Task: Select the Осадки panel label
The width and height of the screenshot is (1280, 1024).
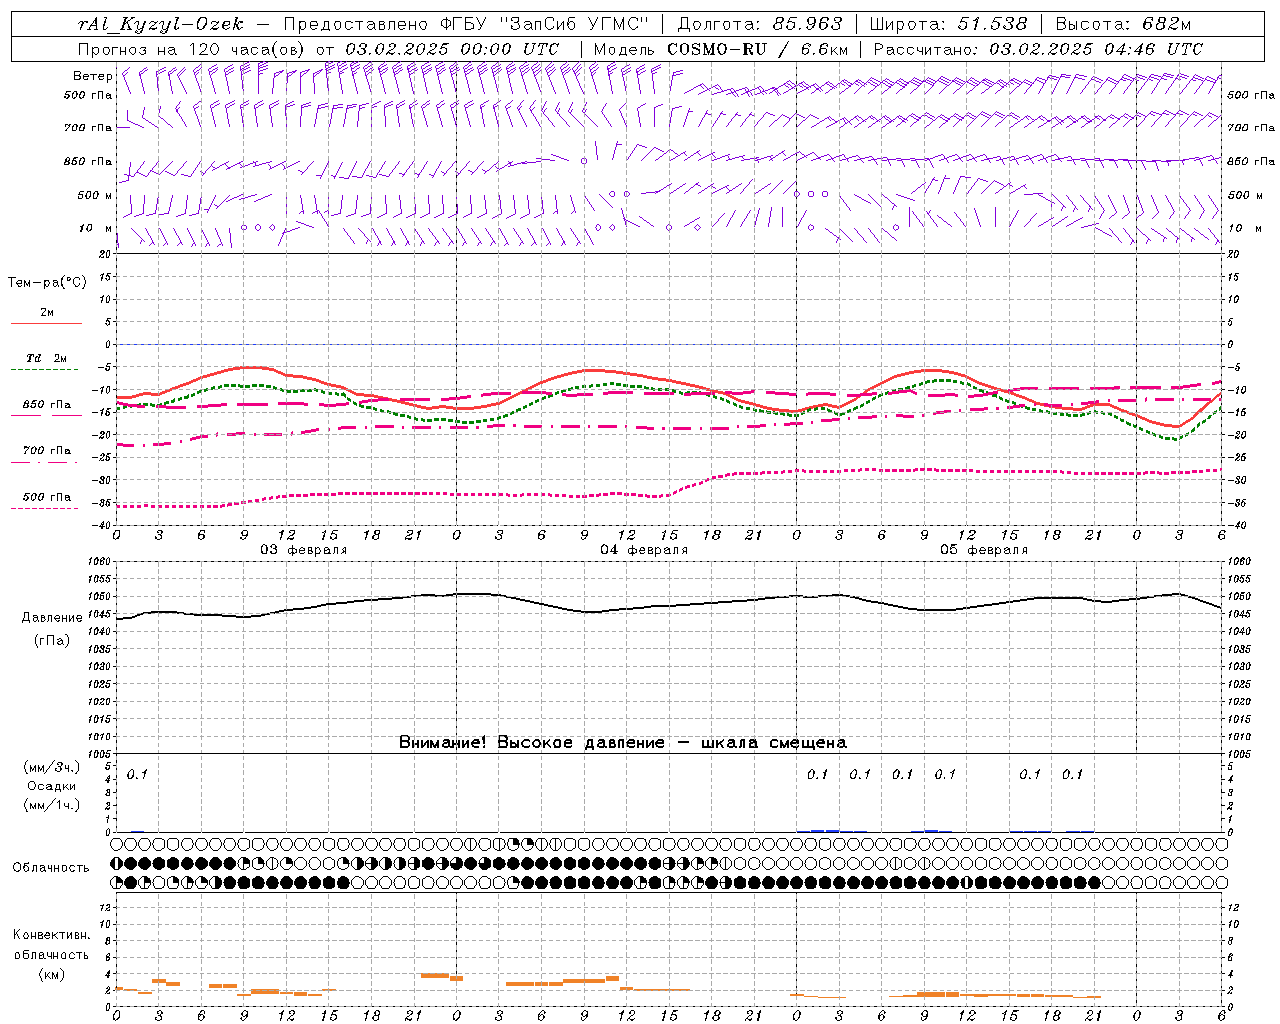Action: pyautogui.click(x=51, y=786)
